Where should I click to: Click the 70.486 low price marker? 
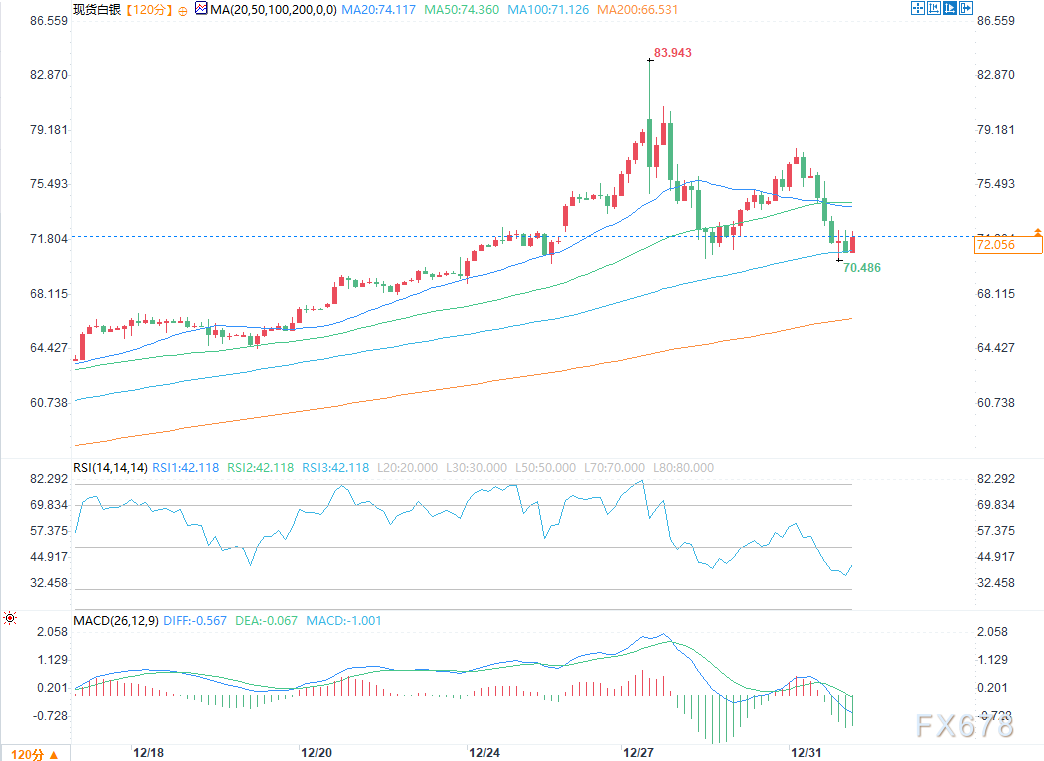tap(862, 268)
